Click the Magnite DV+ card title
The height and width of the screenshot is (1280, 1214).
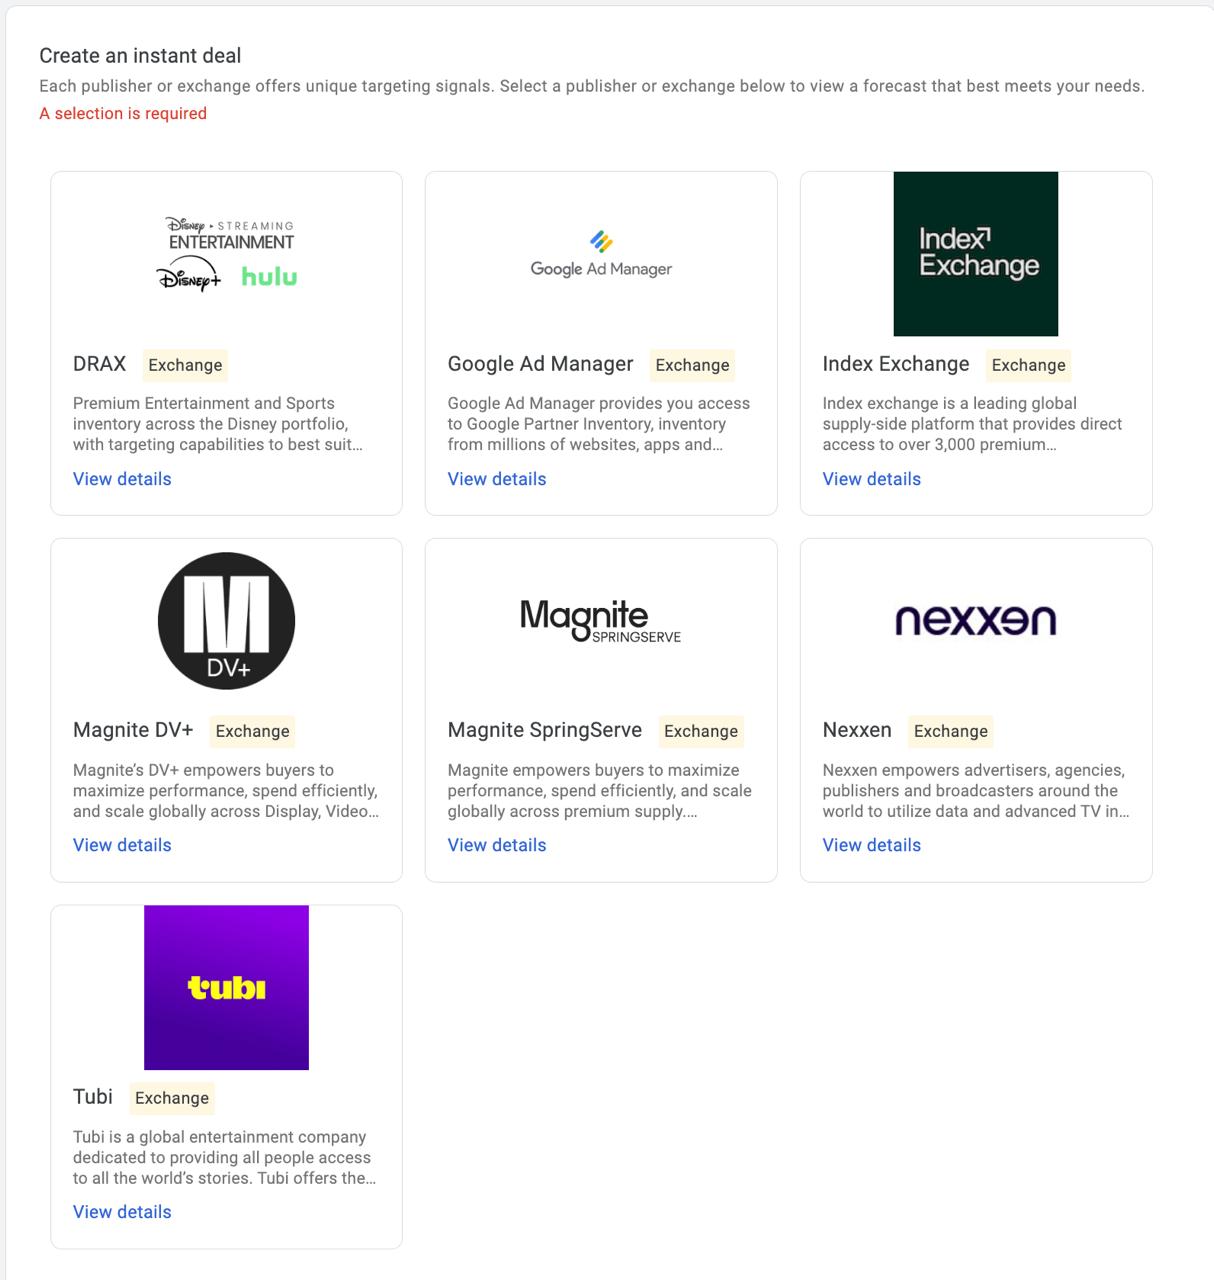pyautogui.click(x=133, y=730)
